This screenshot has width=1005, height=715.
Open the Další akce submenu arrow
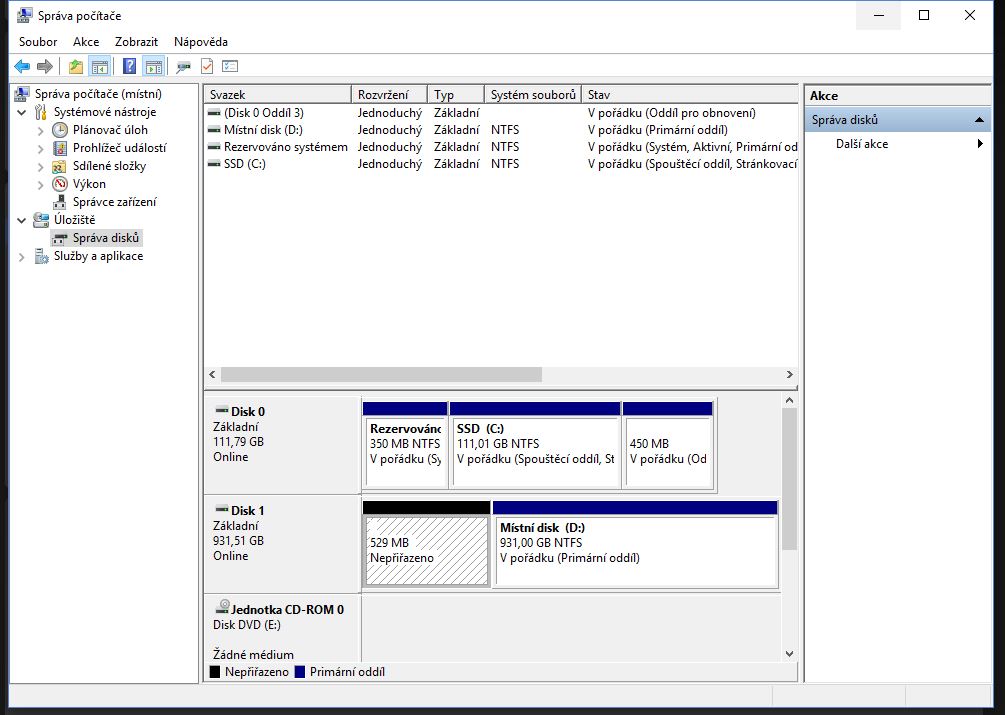[980, 144]
